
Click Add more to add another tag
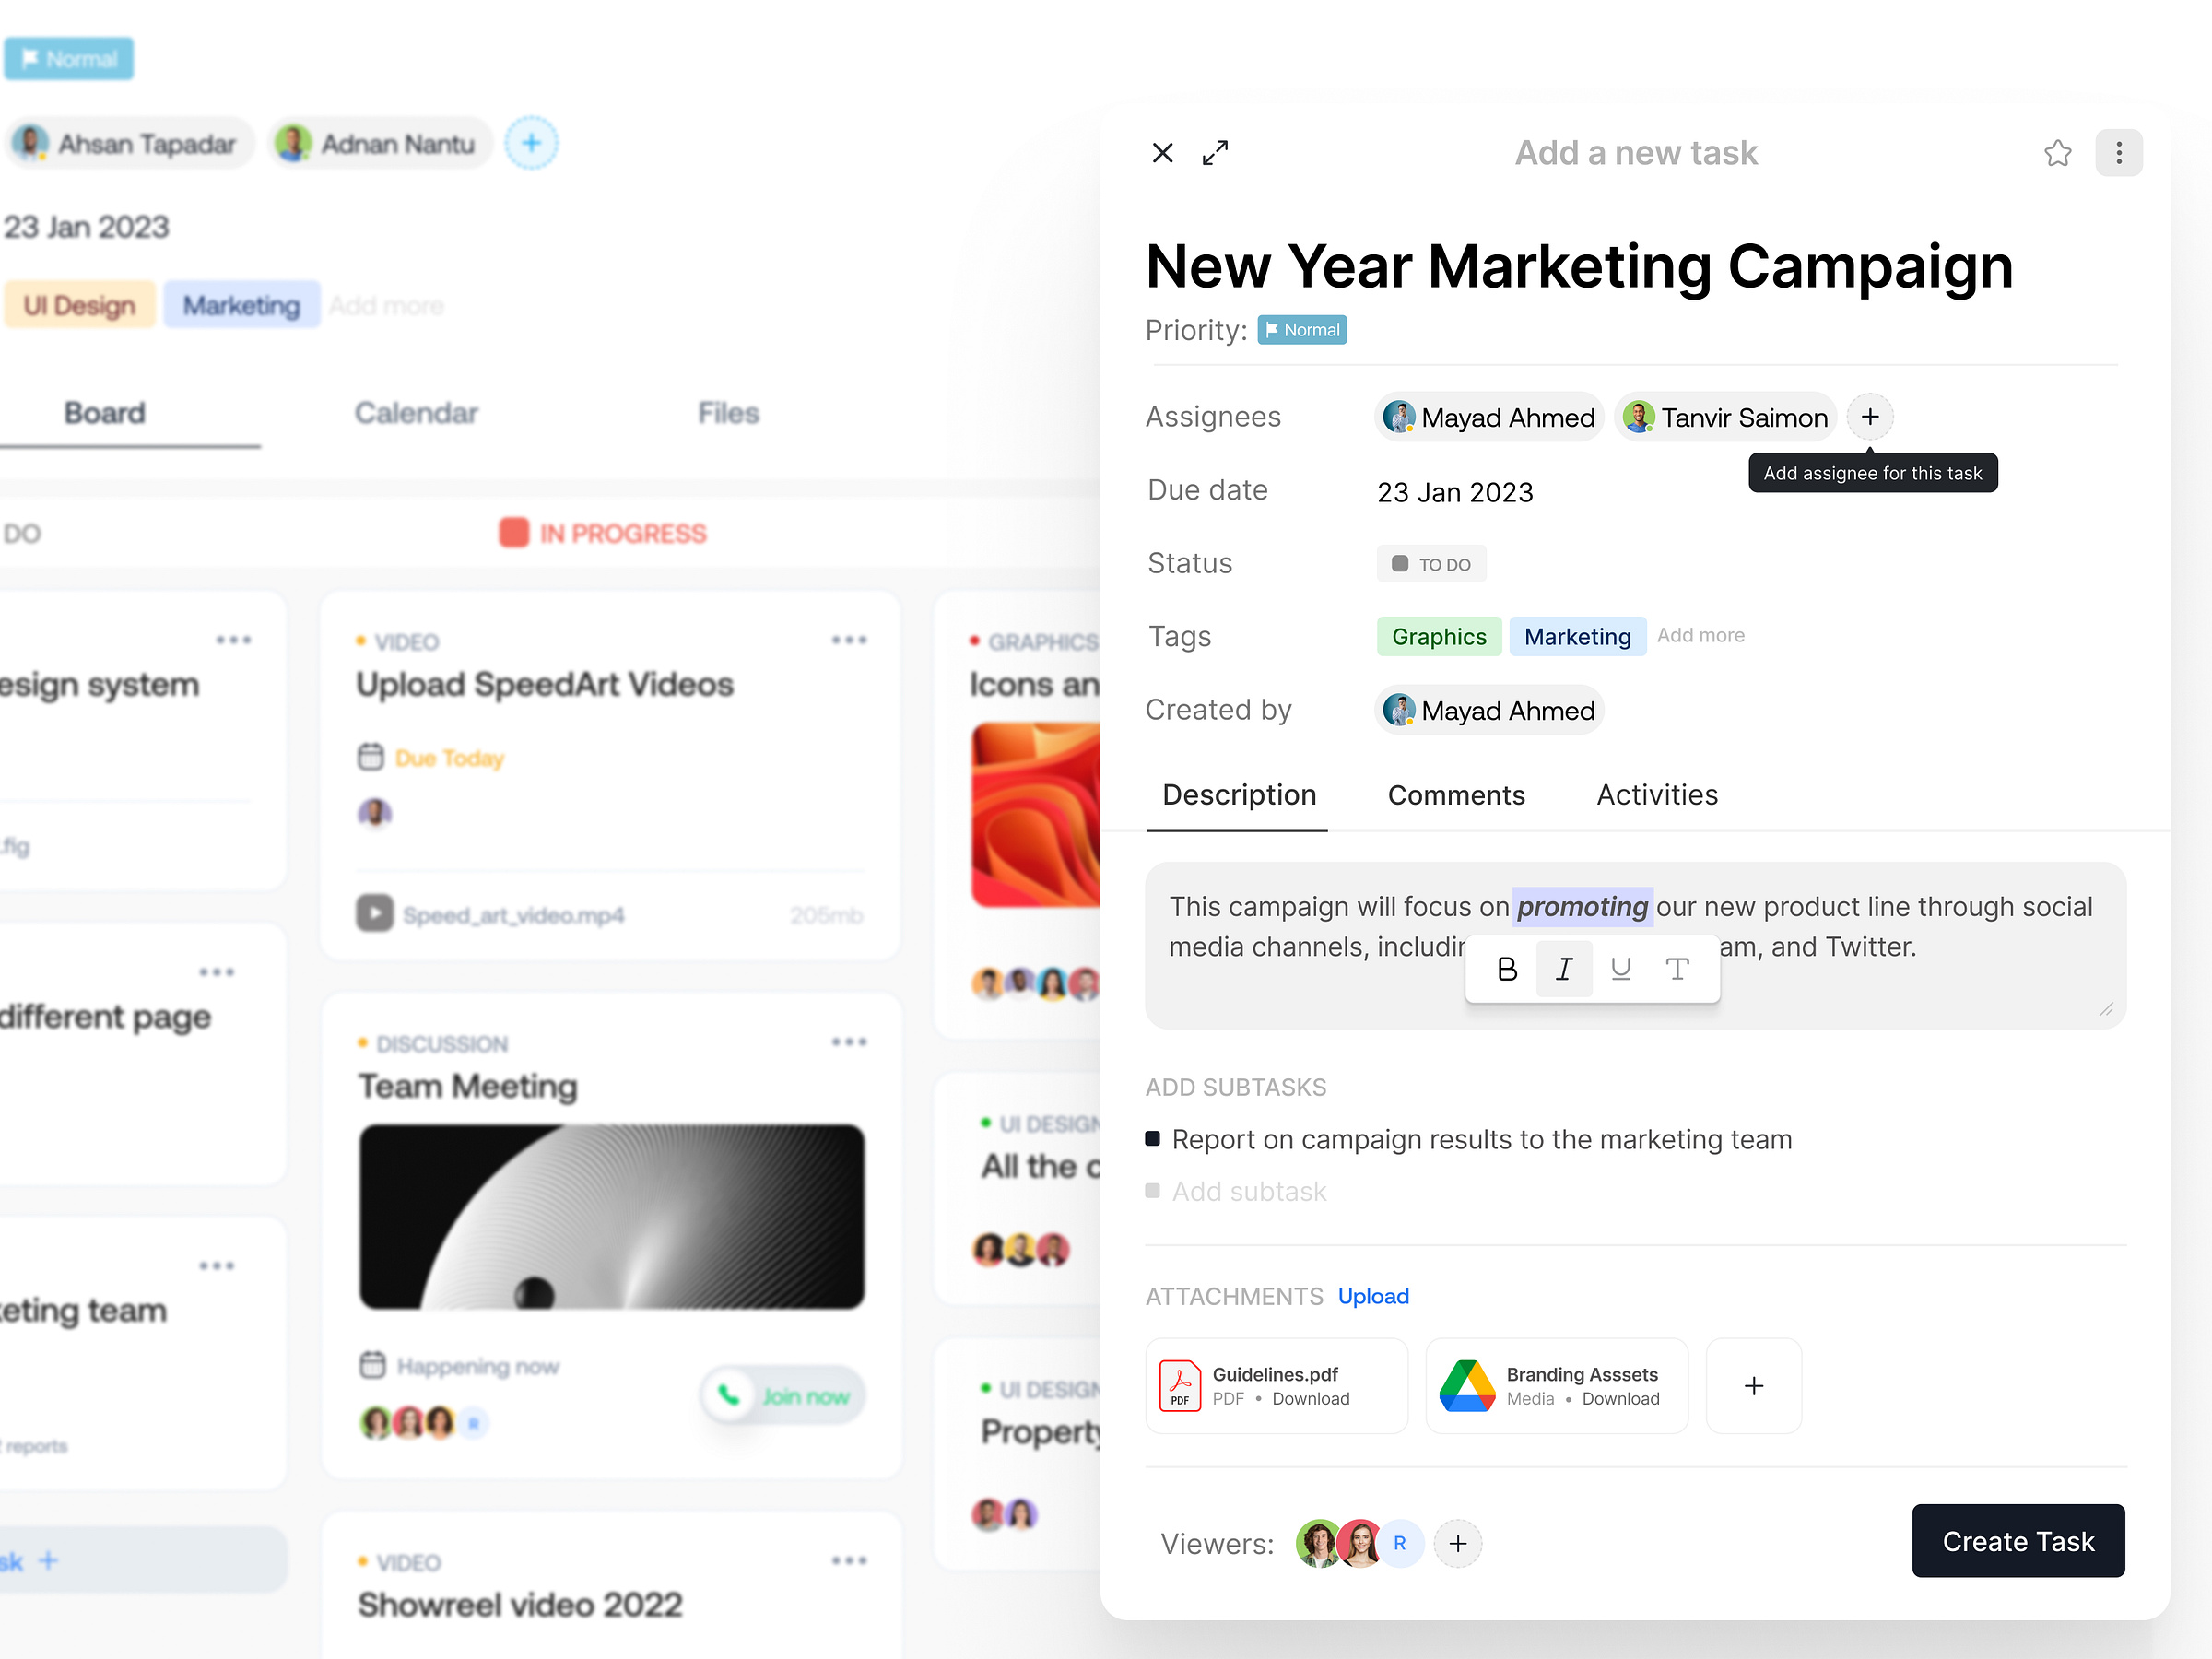pos(1700,635)
